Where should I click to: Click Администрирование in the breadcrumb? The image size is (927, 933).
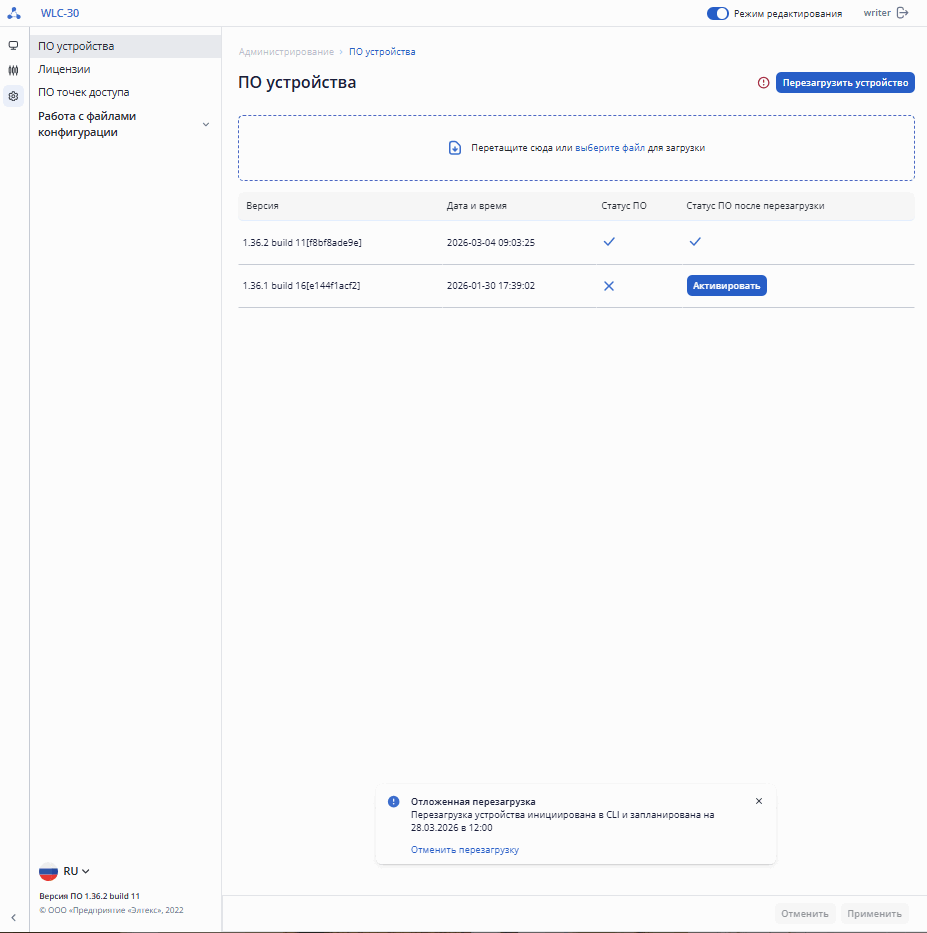point(286,52)
